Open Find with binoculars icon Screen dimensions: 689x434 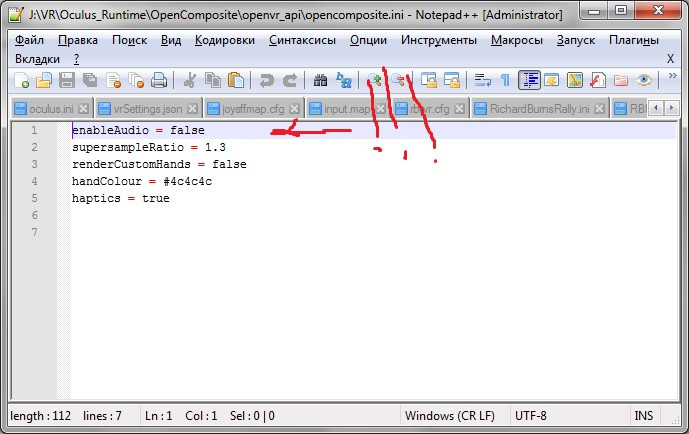point(320,80)
